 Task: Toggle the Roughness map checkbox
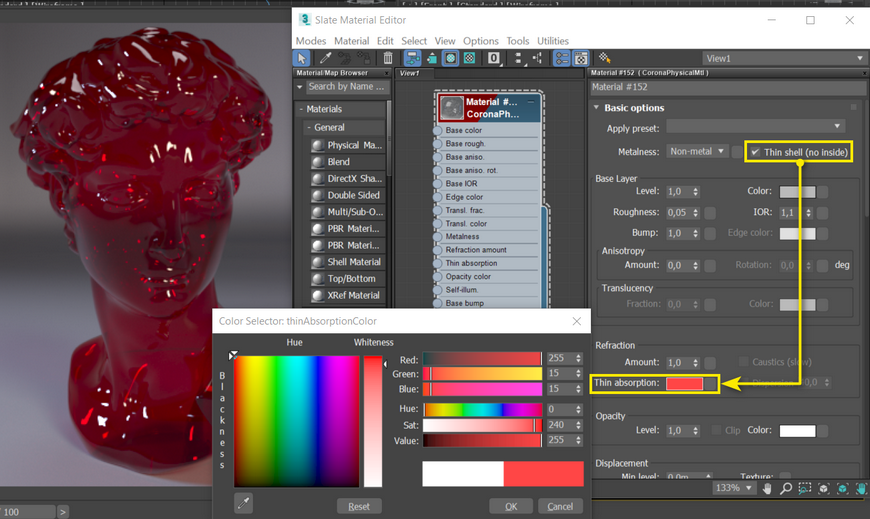710,213
